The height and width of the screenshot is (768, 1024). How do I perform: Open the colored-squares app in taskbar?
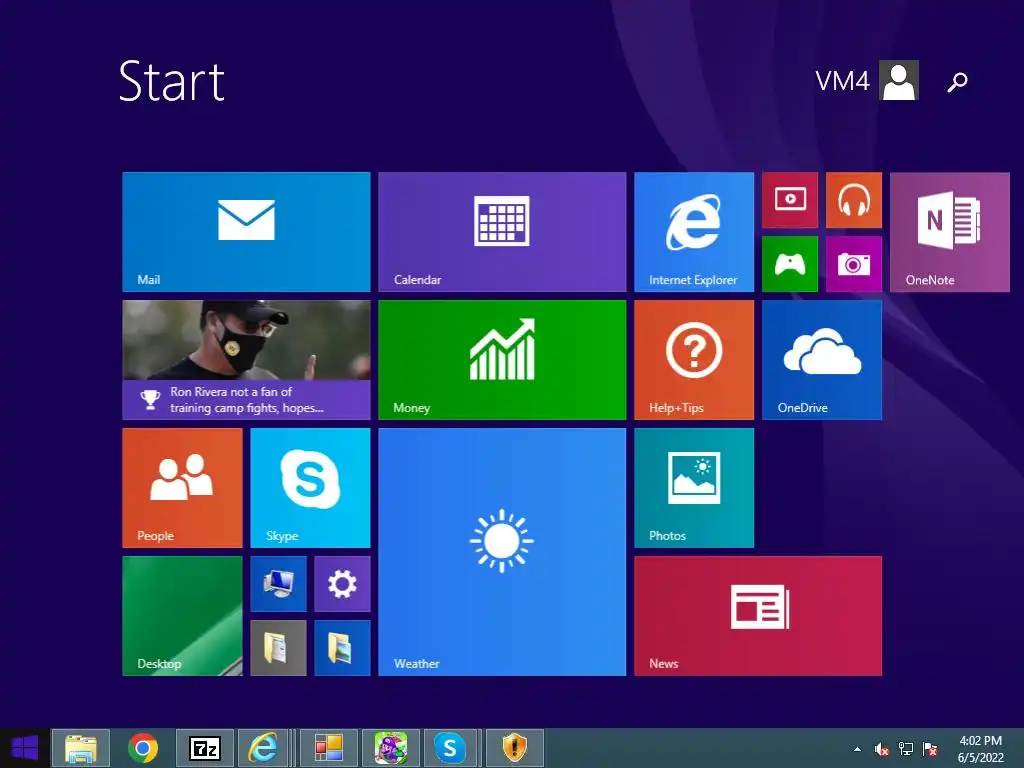tap(328, 748)
